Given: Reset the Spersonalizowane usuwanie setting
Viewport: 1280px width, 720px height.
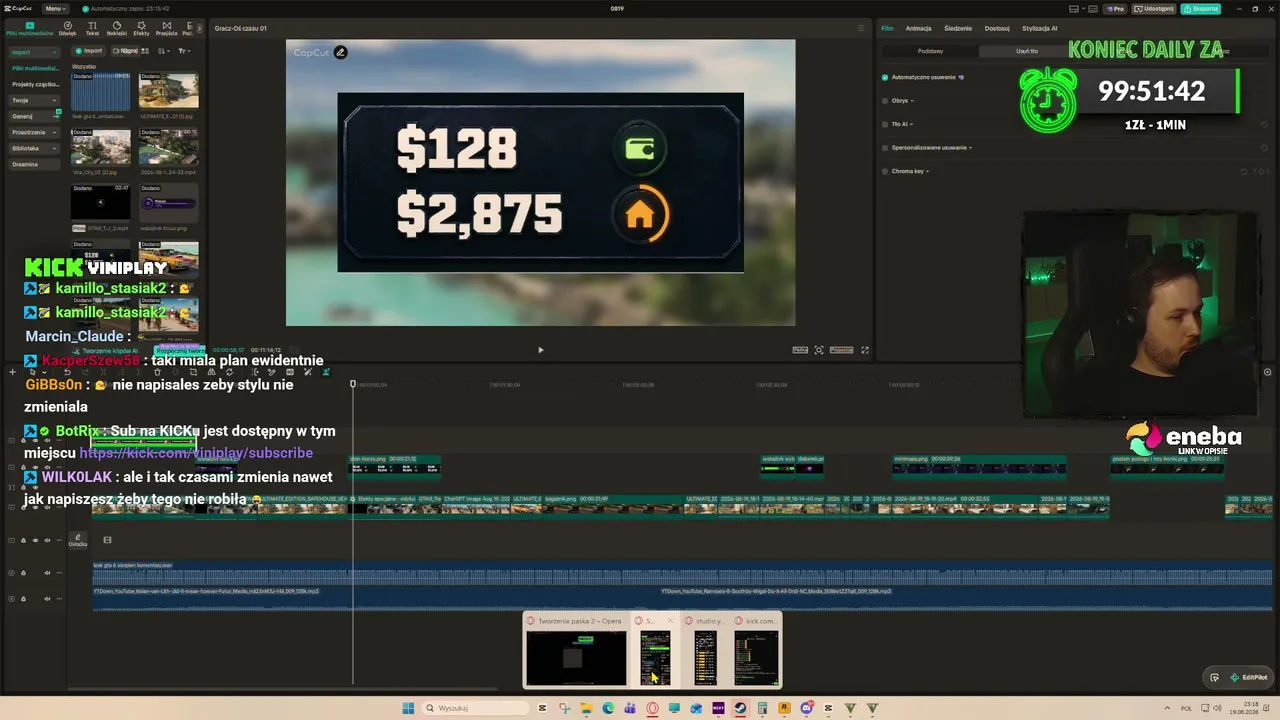Looking at the screenshot, I should [x=1264, y=148].
